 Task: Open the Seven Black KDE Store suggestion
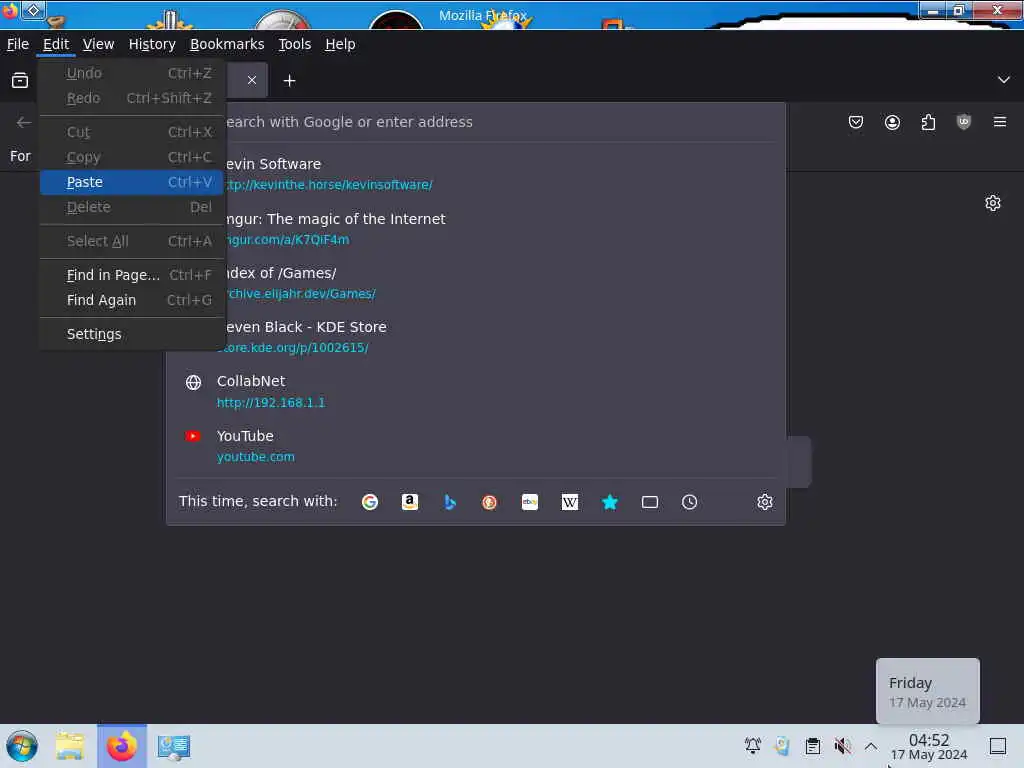coord(475,337)
